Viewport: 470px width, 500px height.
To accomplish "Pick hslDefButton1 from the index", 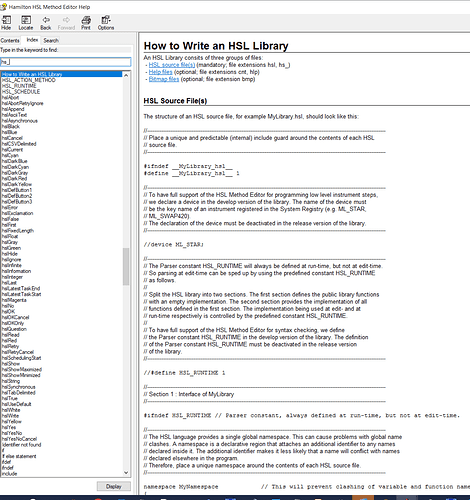I will (17, 190).
